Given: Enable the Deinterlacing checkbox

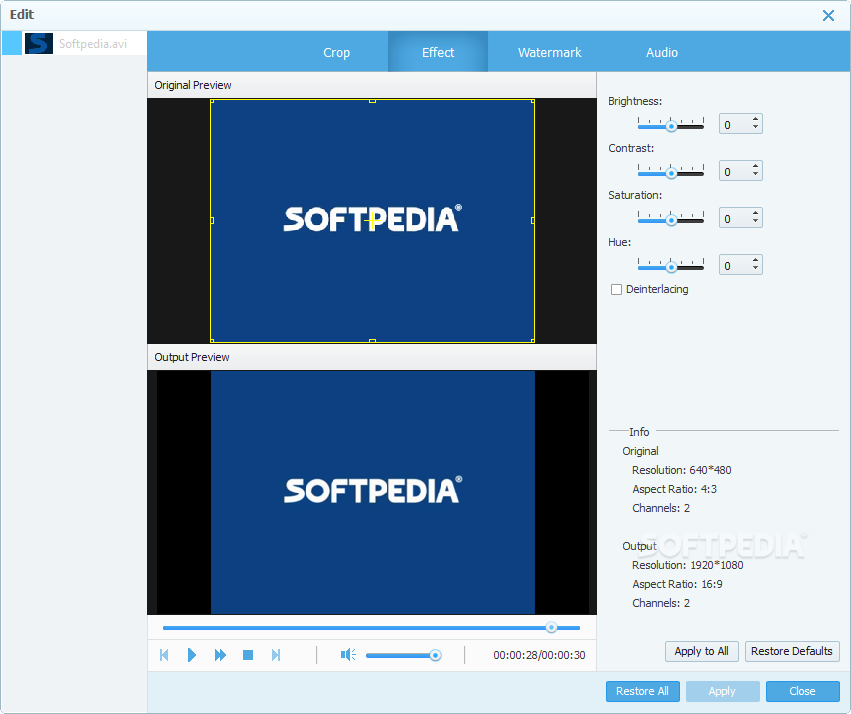Looking at the screenshot, I should click(616, 290).
